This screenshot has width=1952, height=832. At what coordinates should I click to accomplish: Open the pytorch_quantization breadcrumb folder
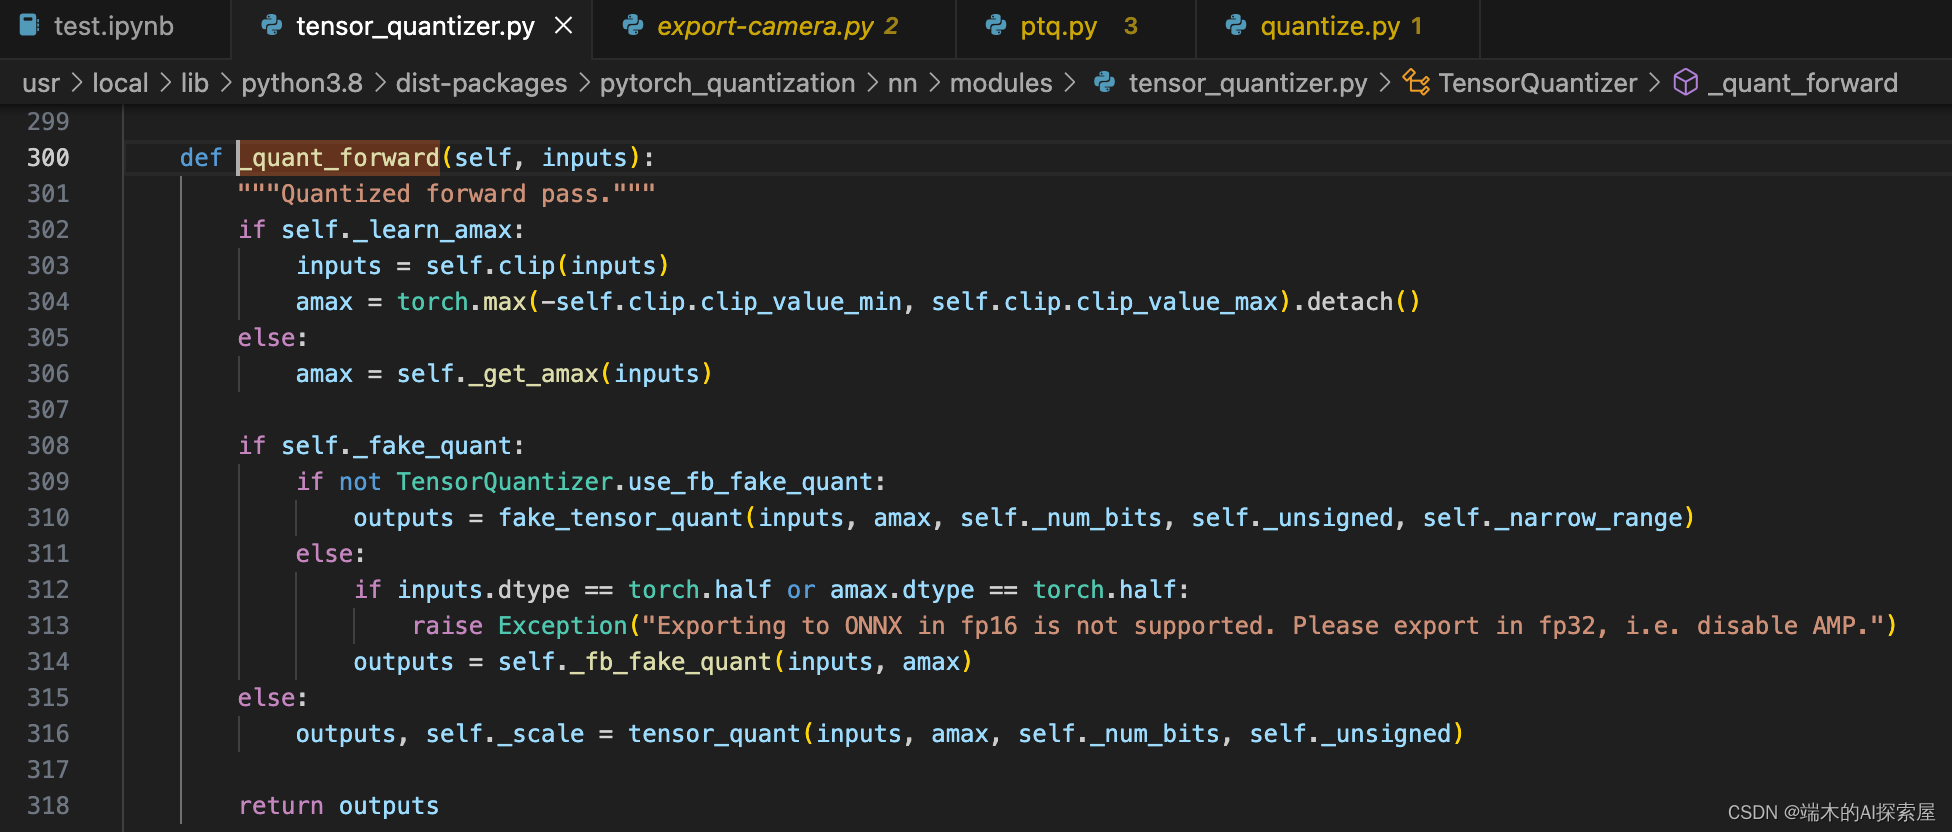[727, 83]
